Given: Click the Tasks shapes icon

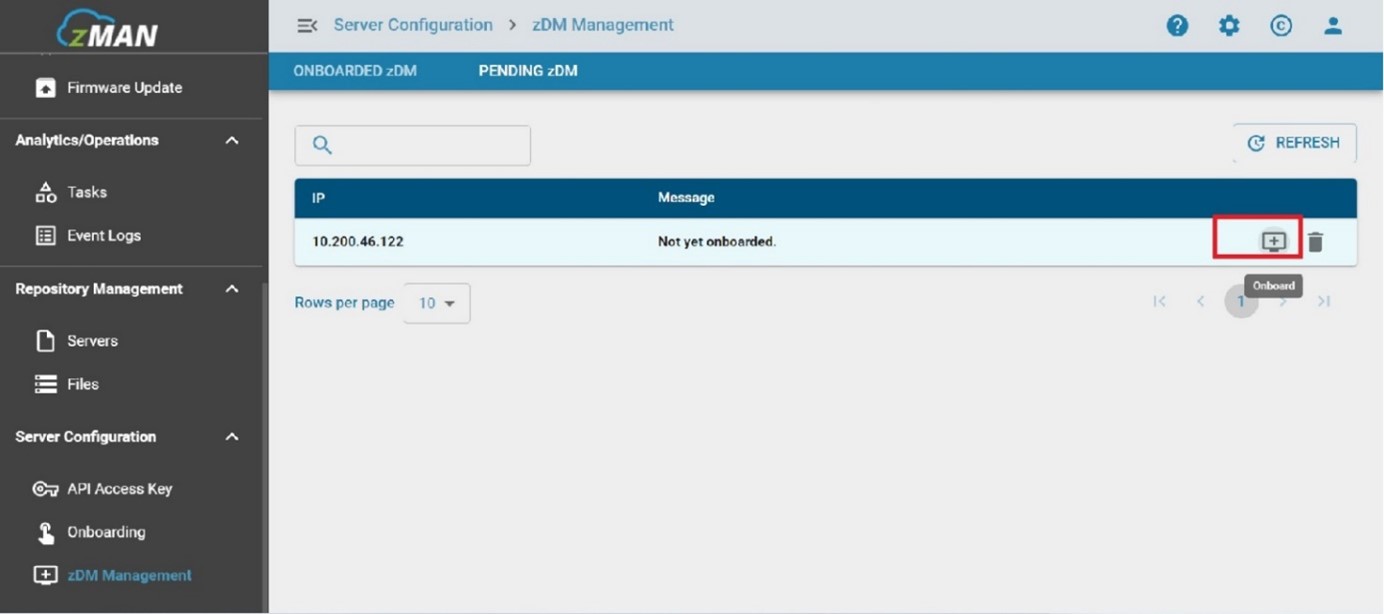Looking at the screenshot, I should (x=45, y=192).
